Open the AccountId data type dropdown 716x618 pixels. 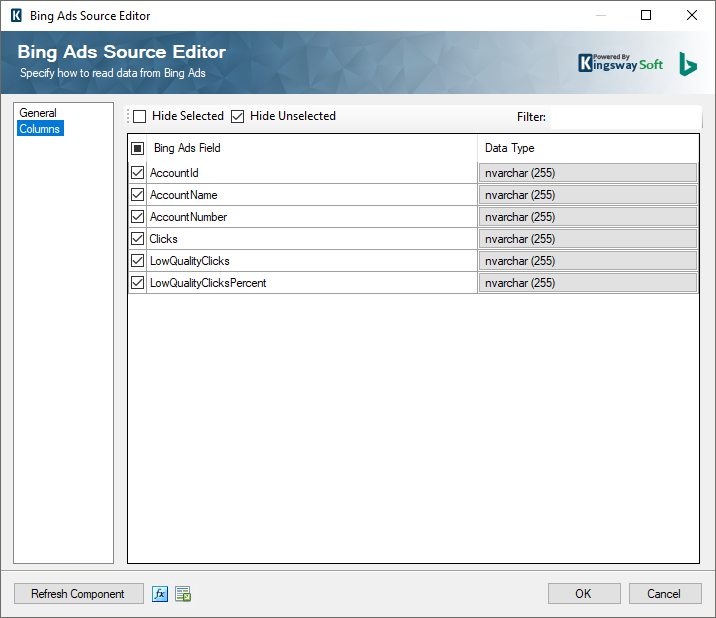tap(588, 173)
